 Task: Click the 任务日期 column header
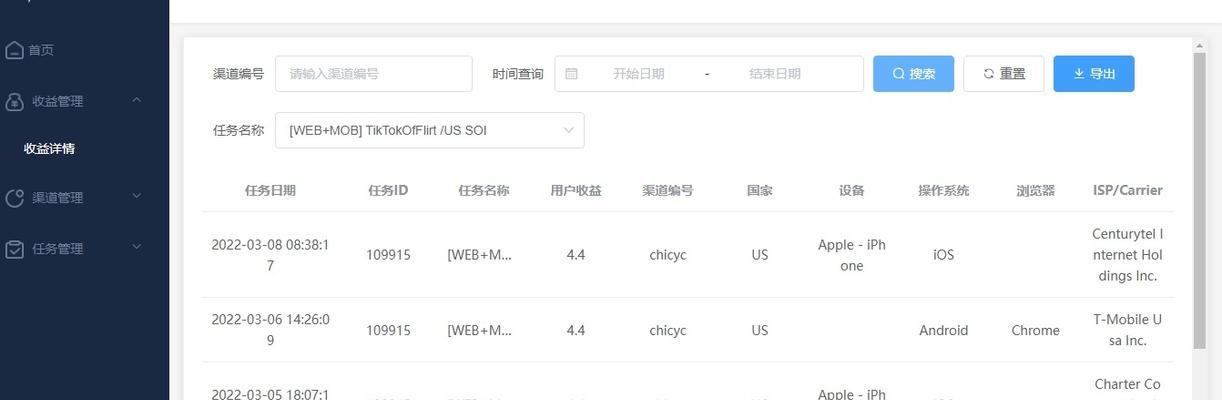pos(270,190)
